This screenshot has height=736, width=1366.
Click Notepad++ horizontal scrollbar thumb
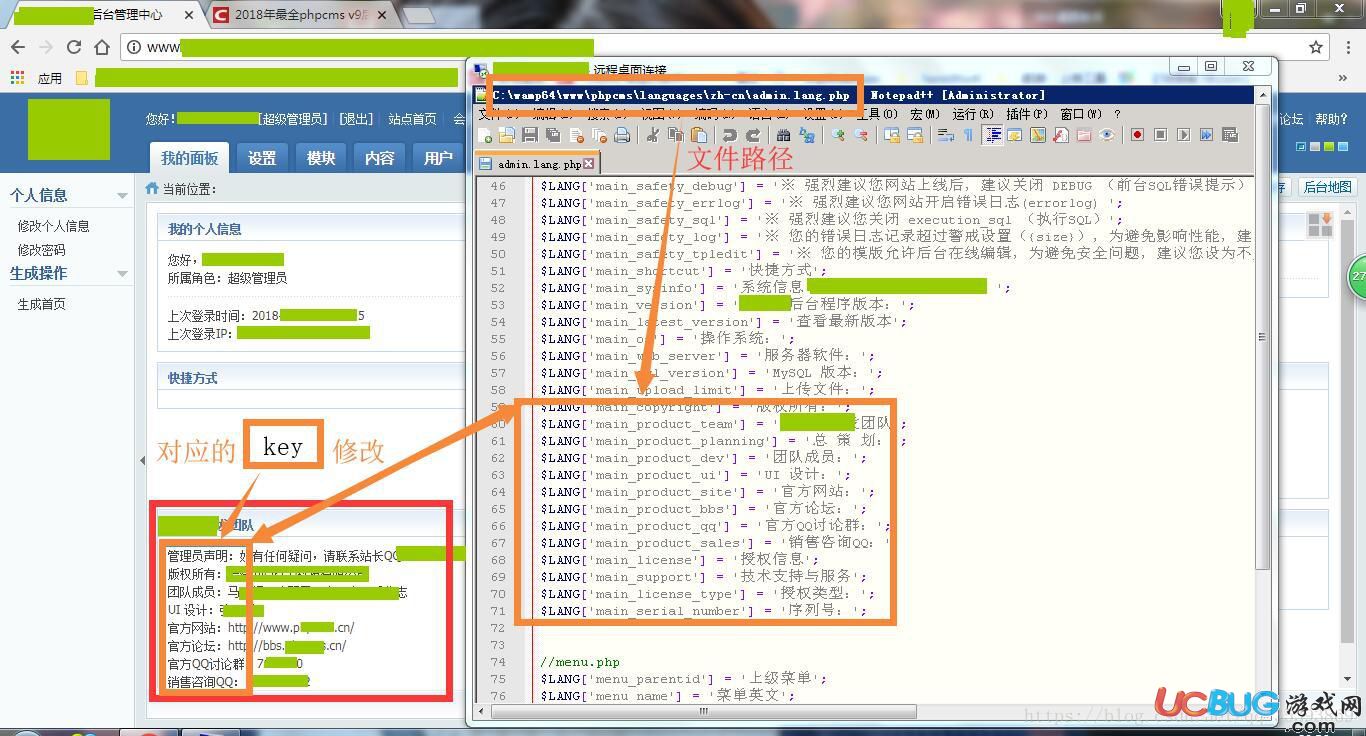pos(703,712)
